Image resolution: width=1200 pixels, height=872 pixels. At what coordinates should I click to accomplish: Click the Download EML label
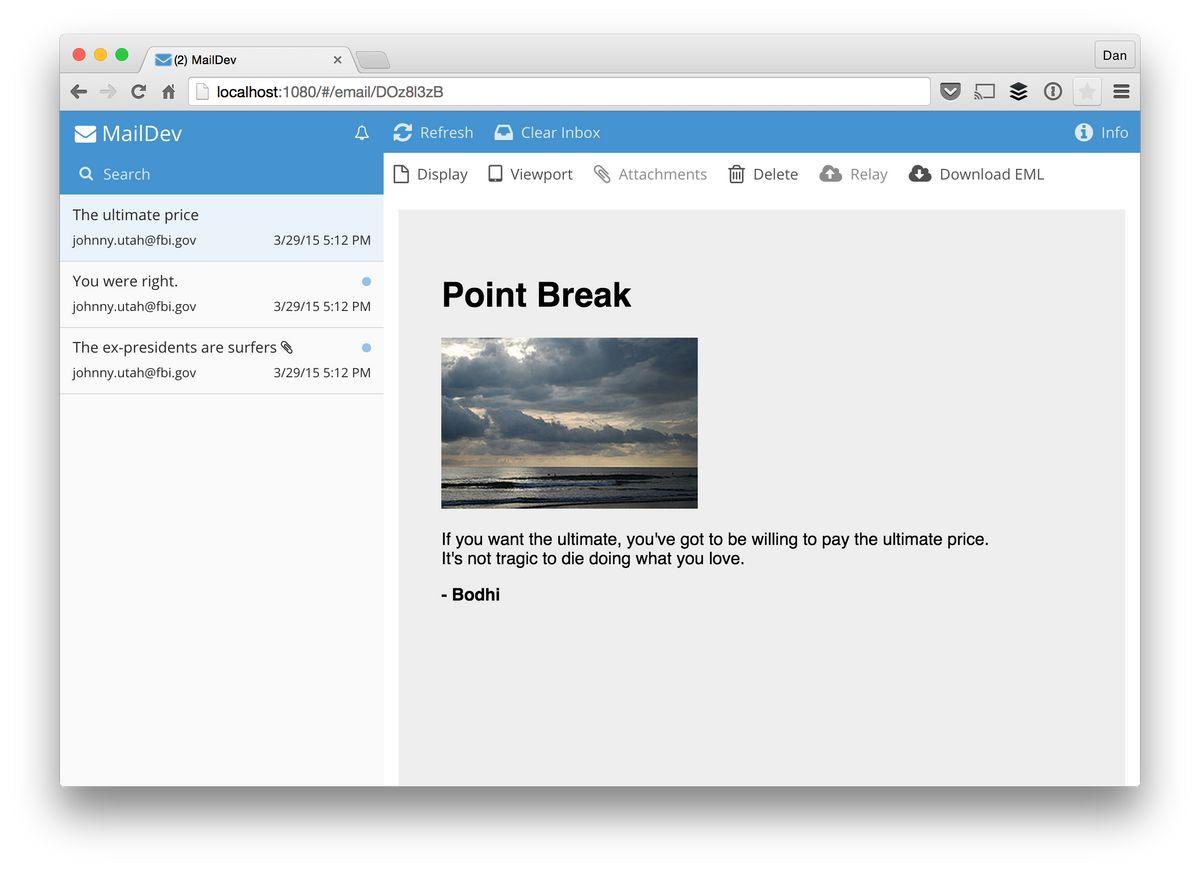point(992,174)
